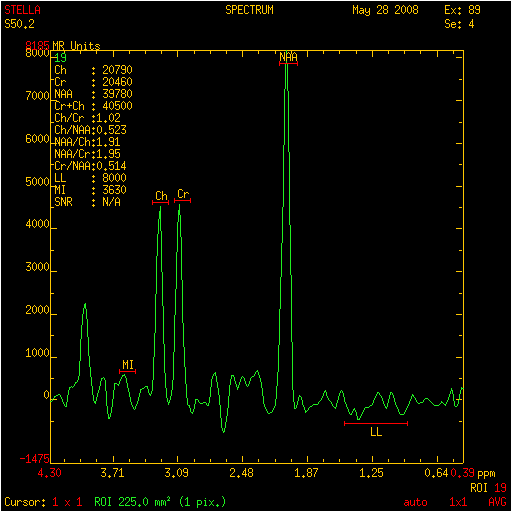
Task: Select the Cr peak range marker
Action: (183, 201)
